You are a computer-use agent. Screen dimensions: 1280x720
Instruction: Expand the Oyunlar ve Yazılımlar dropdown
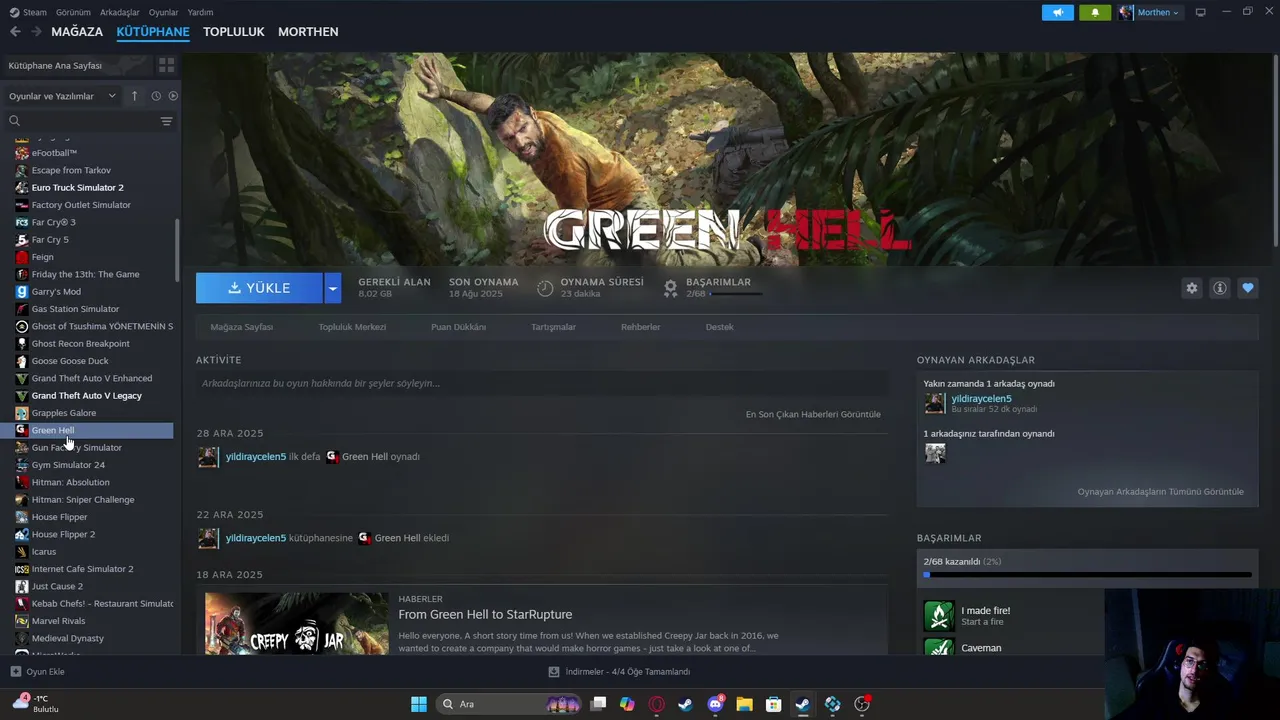[x=62, y=96]
